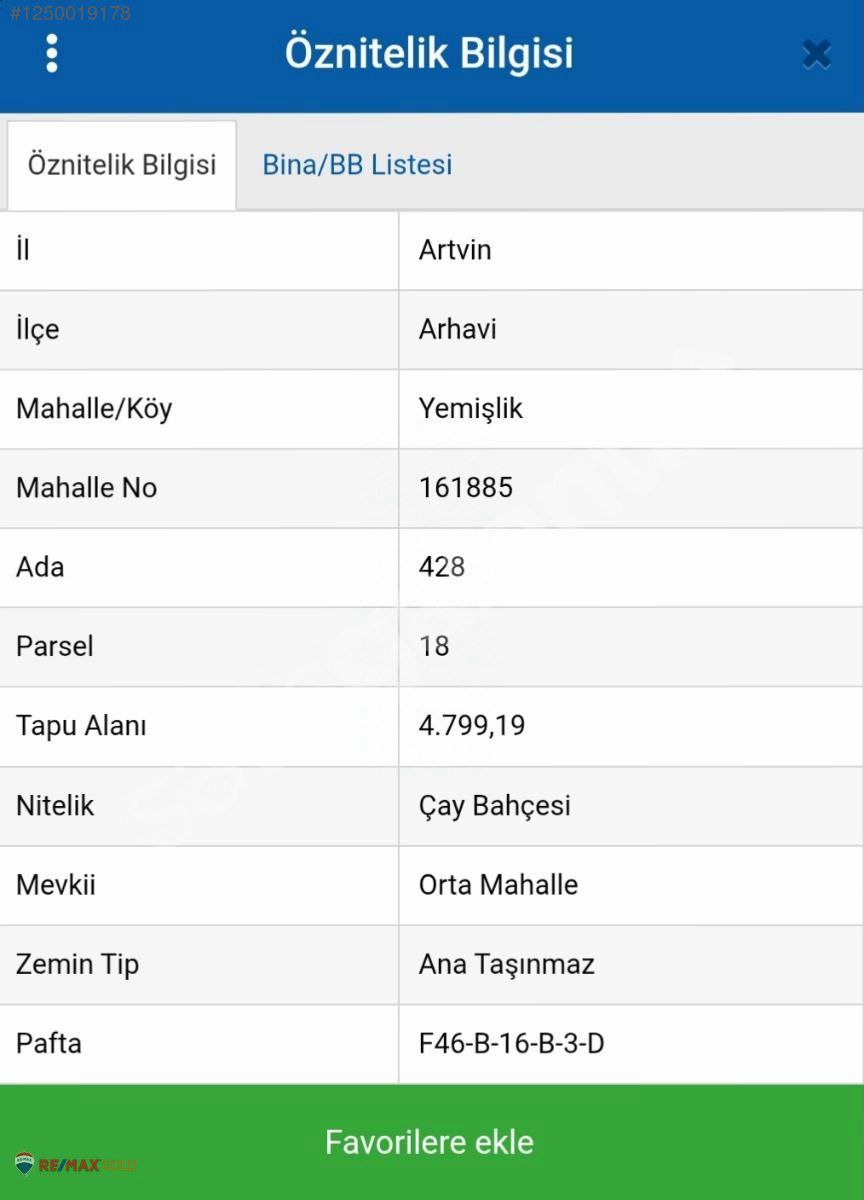
Task: Click the RE/MAX logo icon
Action: click(26, 1164)
